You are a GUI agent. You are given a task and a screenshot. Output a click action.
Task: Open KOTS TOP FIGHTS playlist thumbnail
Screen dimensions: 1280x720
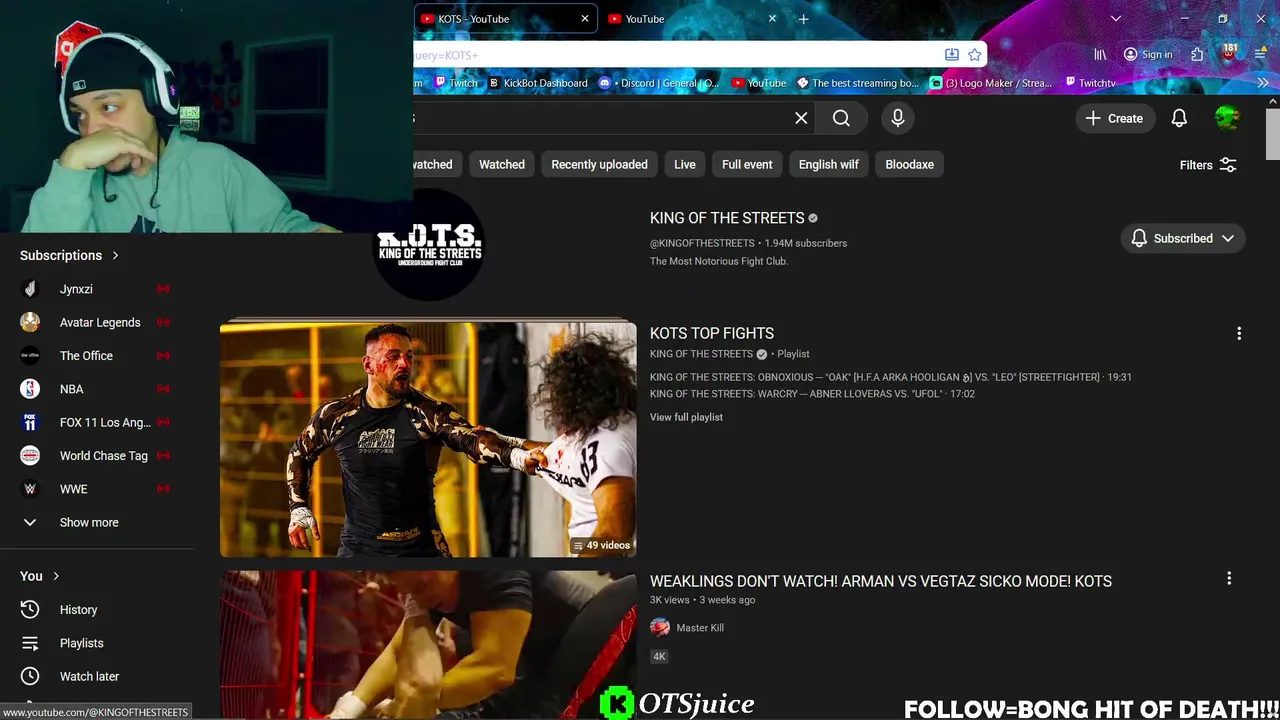[x=428, y=439]
